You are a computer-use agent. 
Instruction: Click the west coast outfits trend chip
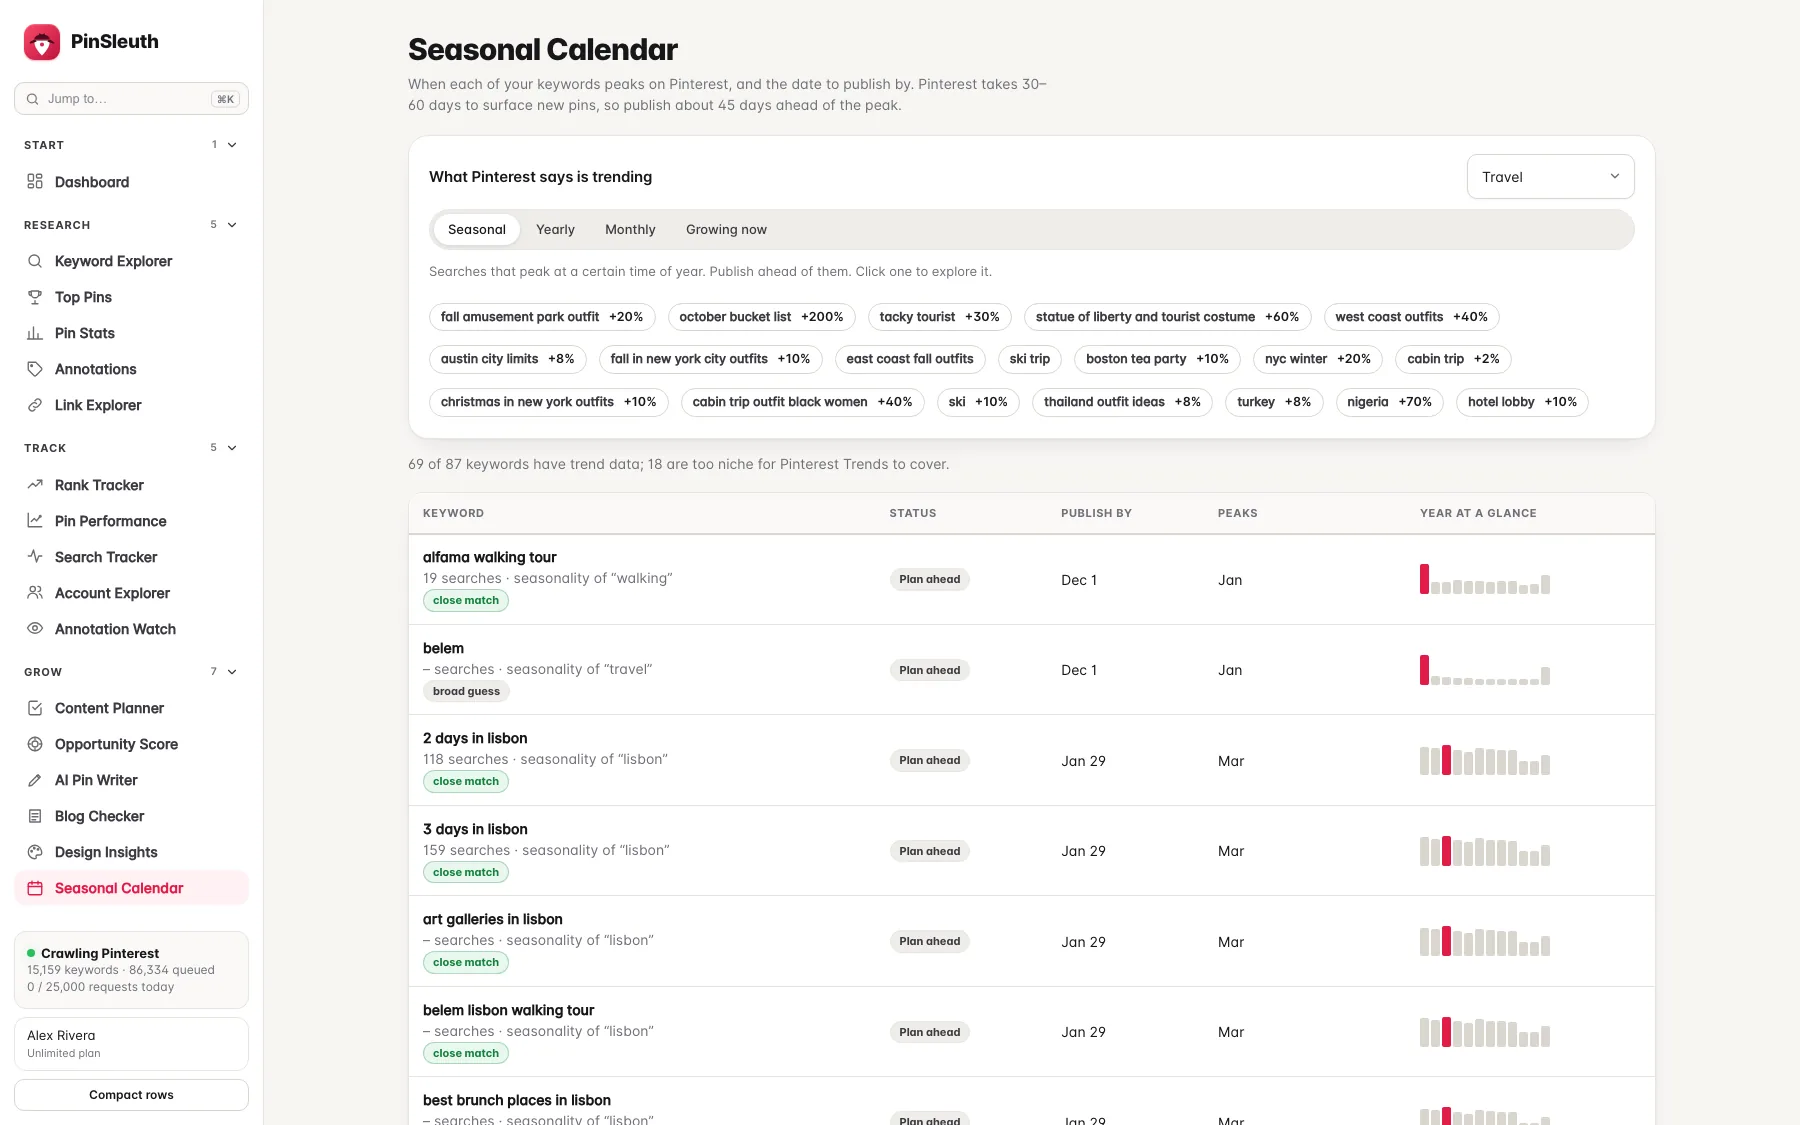[1411, 317]
